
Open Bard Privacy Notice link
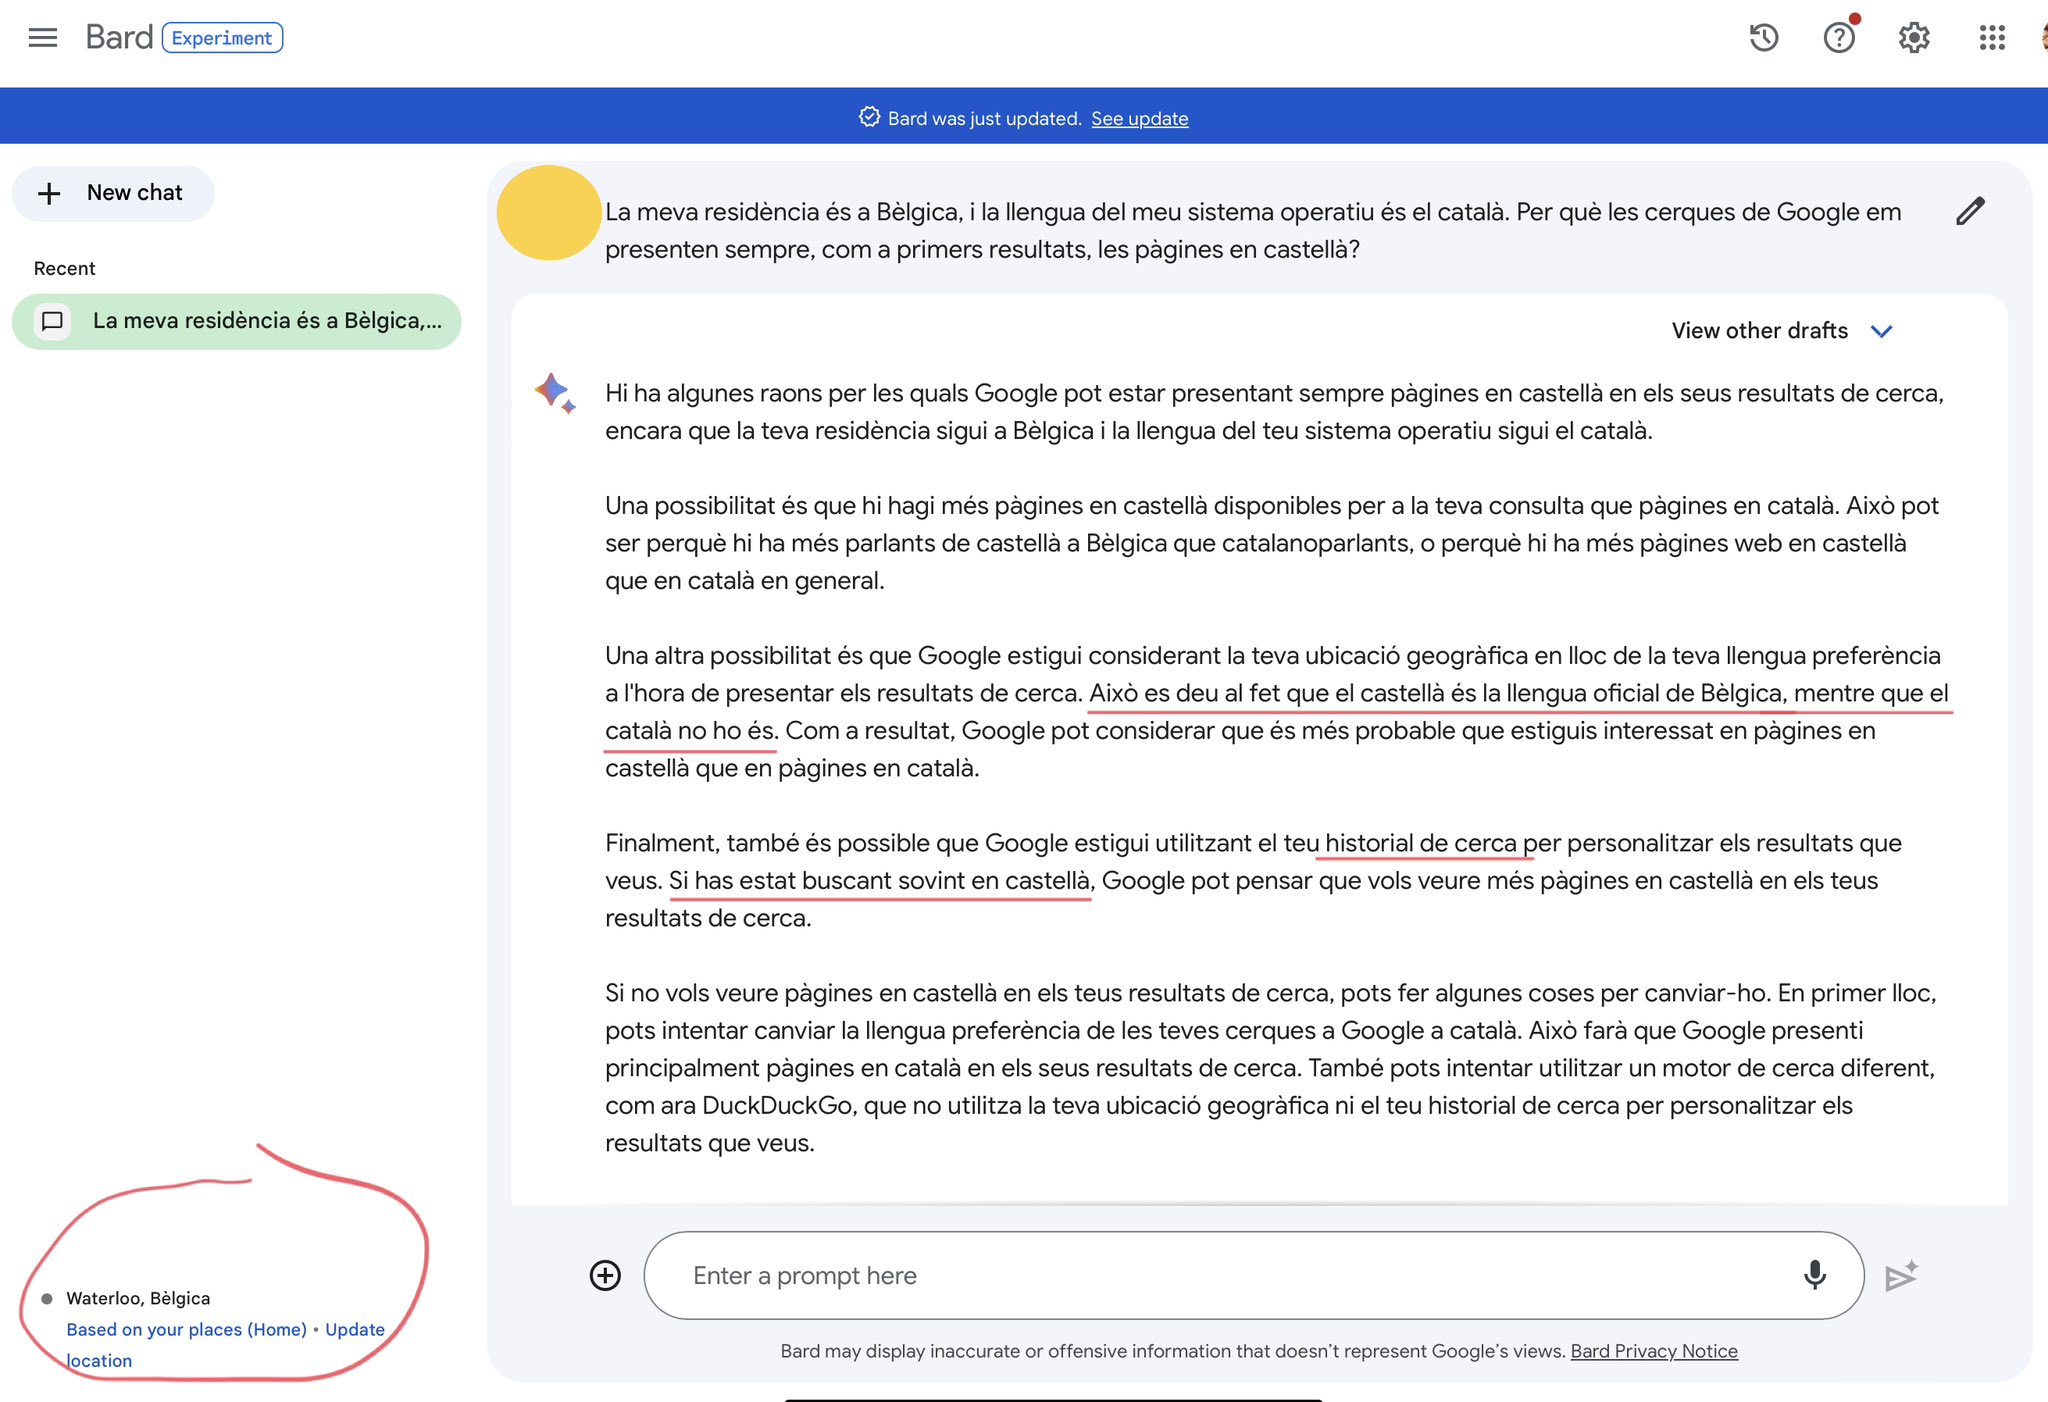(x=1653, y=1351)
